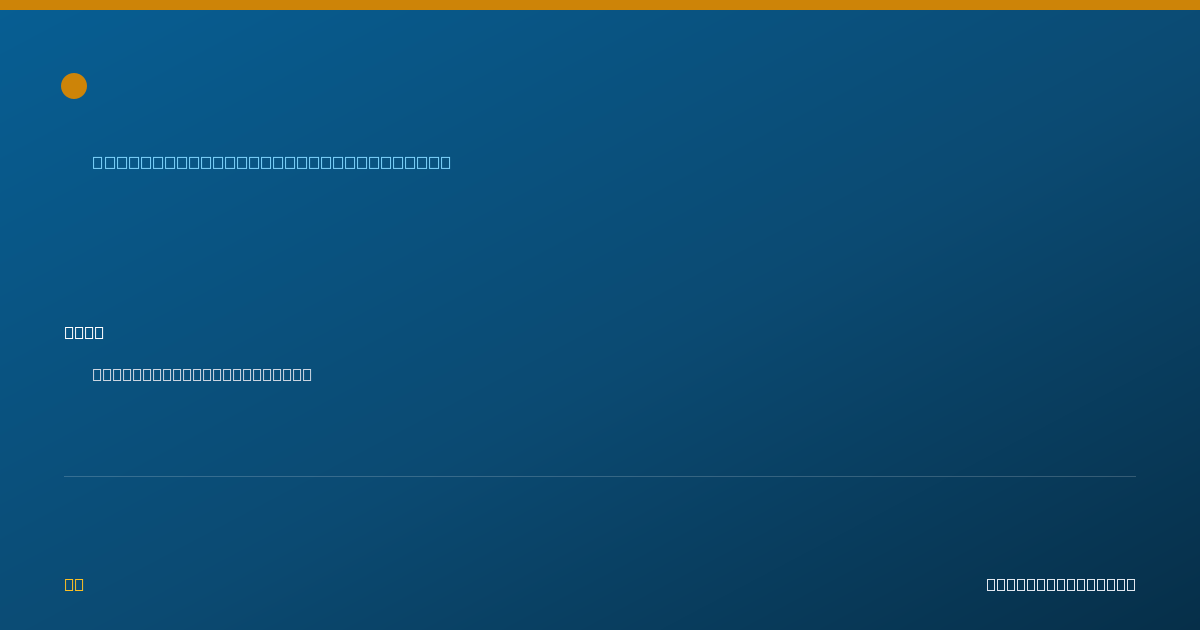Click the first glyph box of the white body line
Screen dimensions: 1200x630
97,374
